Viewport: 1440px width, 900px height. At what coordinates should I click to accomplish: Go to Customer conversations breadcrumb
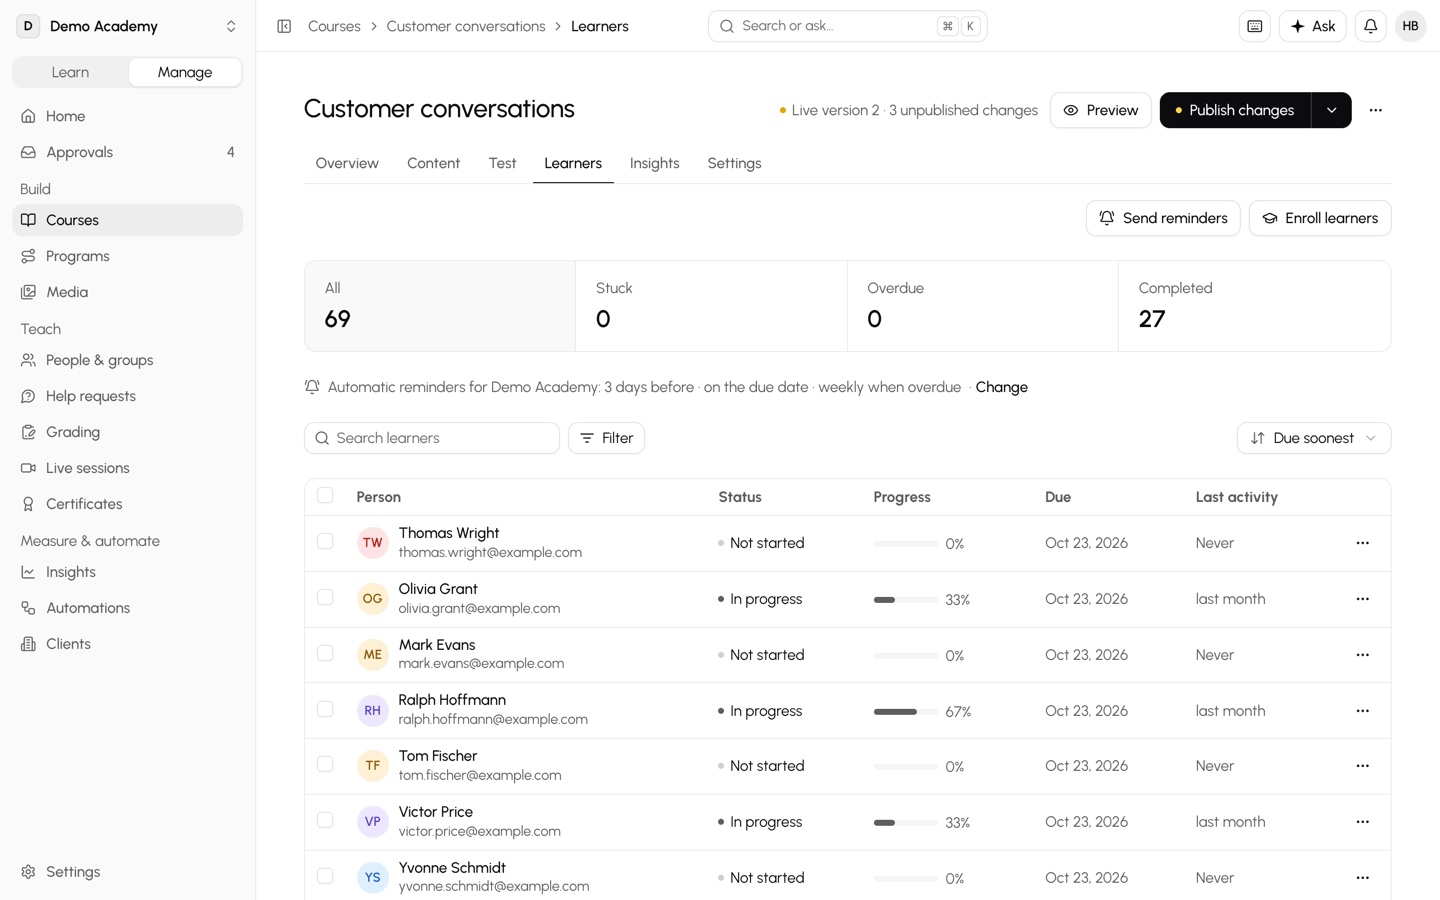(x=466, y=26)
